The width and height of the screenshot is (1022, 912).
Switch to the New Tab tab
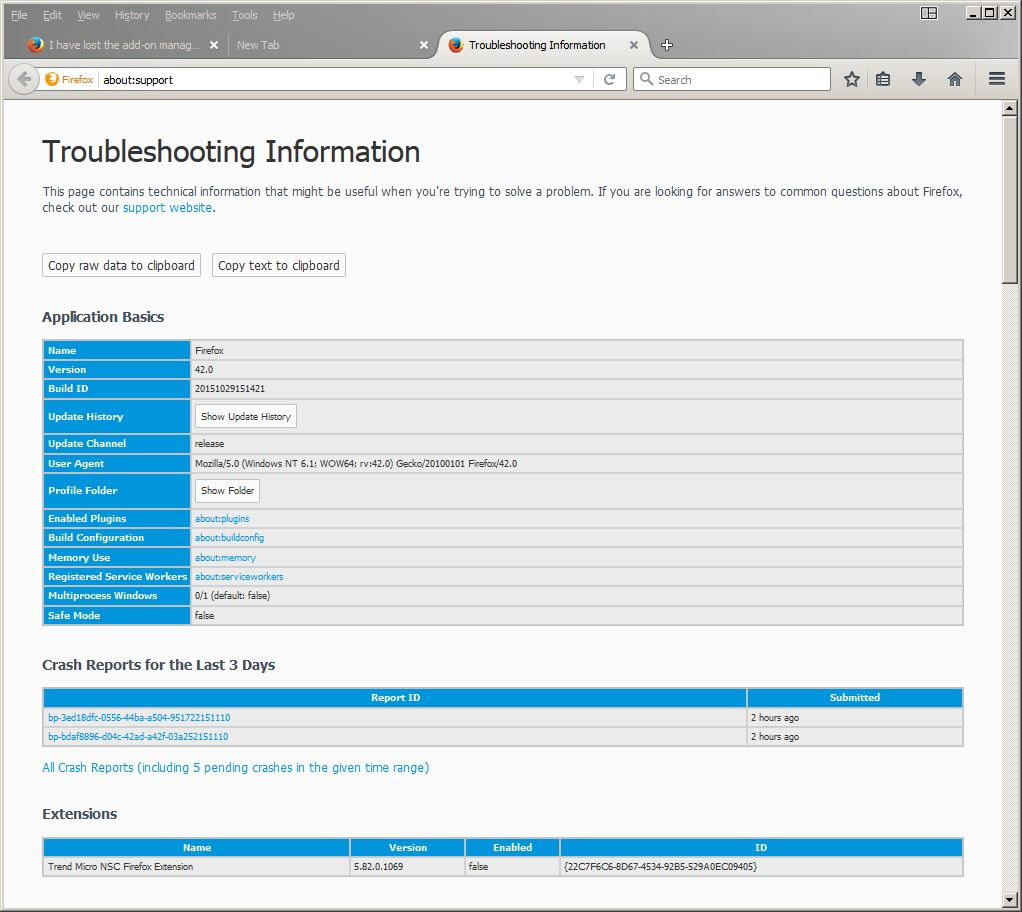(320, 45)
